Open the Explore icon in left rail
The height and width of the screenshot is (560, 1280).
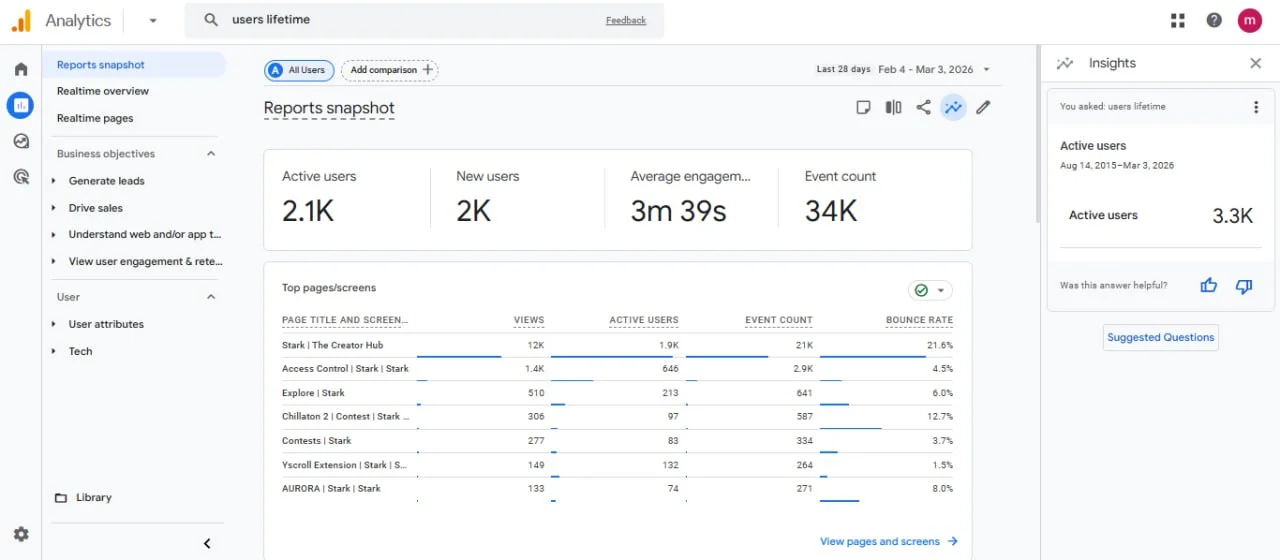click(x=21, y=141)
